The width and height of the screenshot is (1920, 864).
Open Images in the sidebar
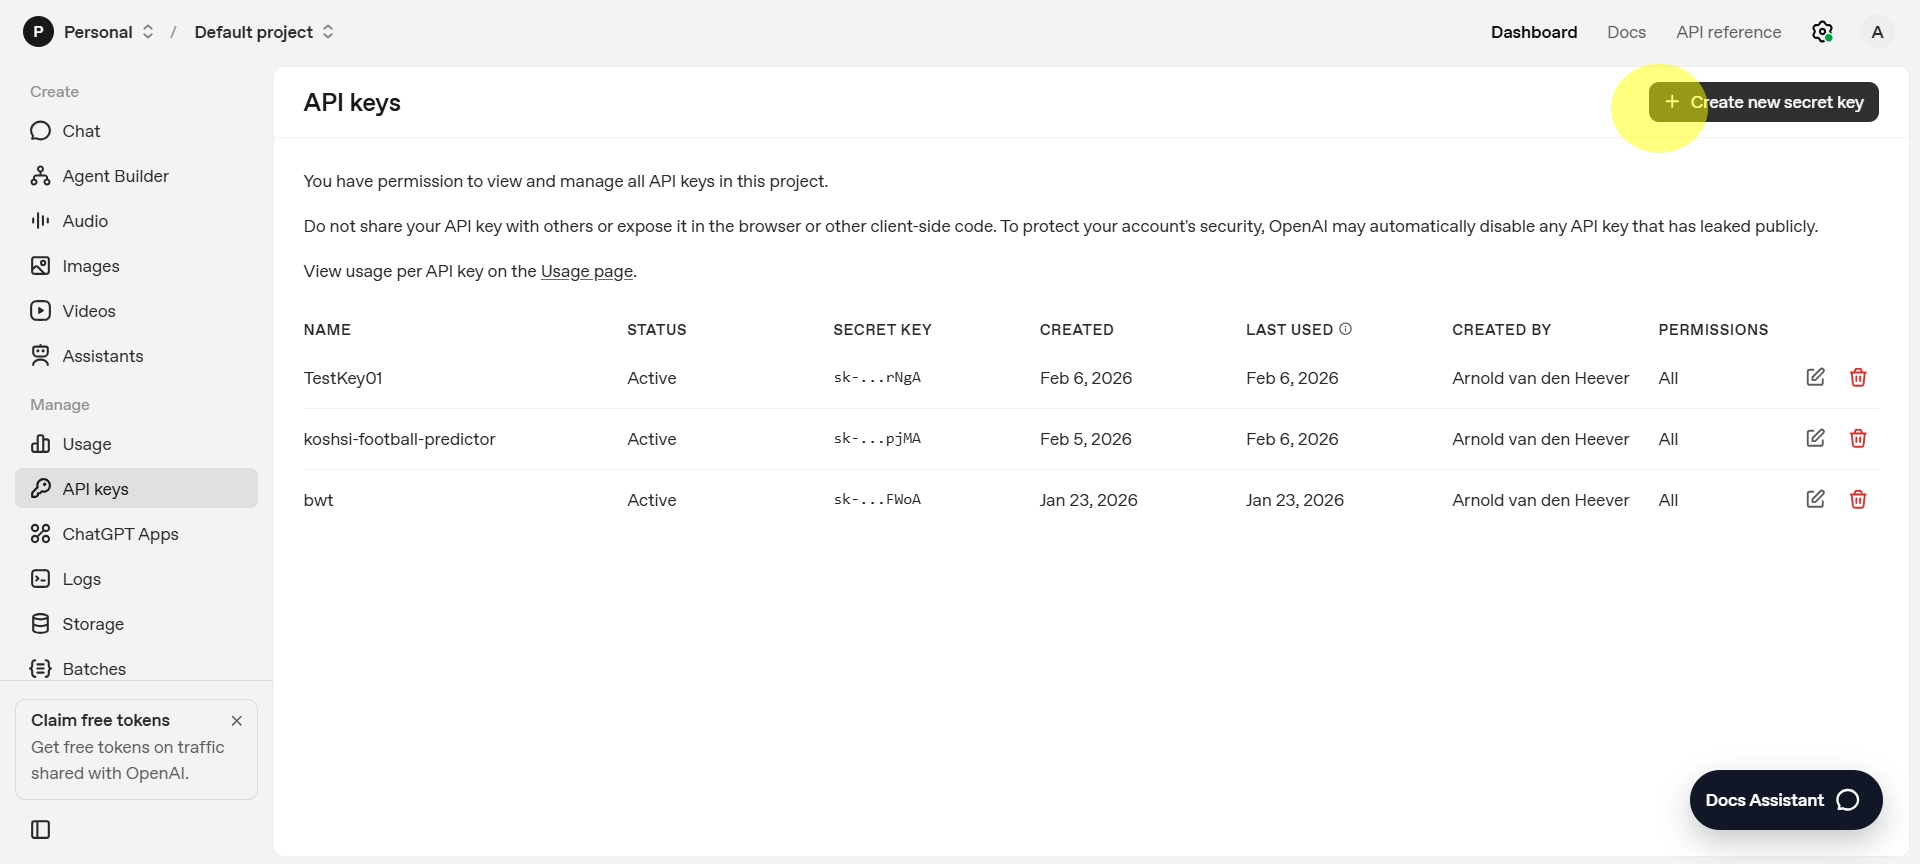pyautogui.click(x=136, y=266)
